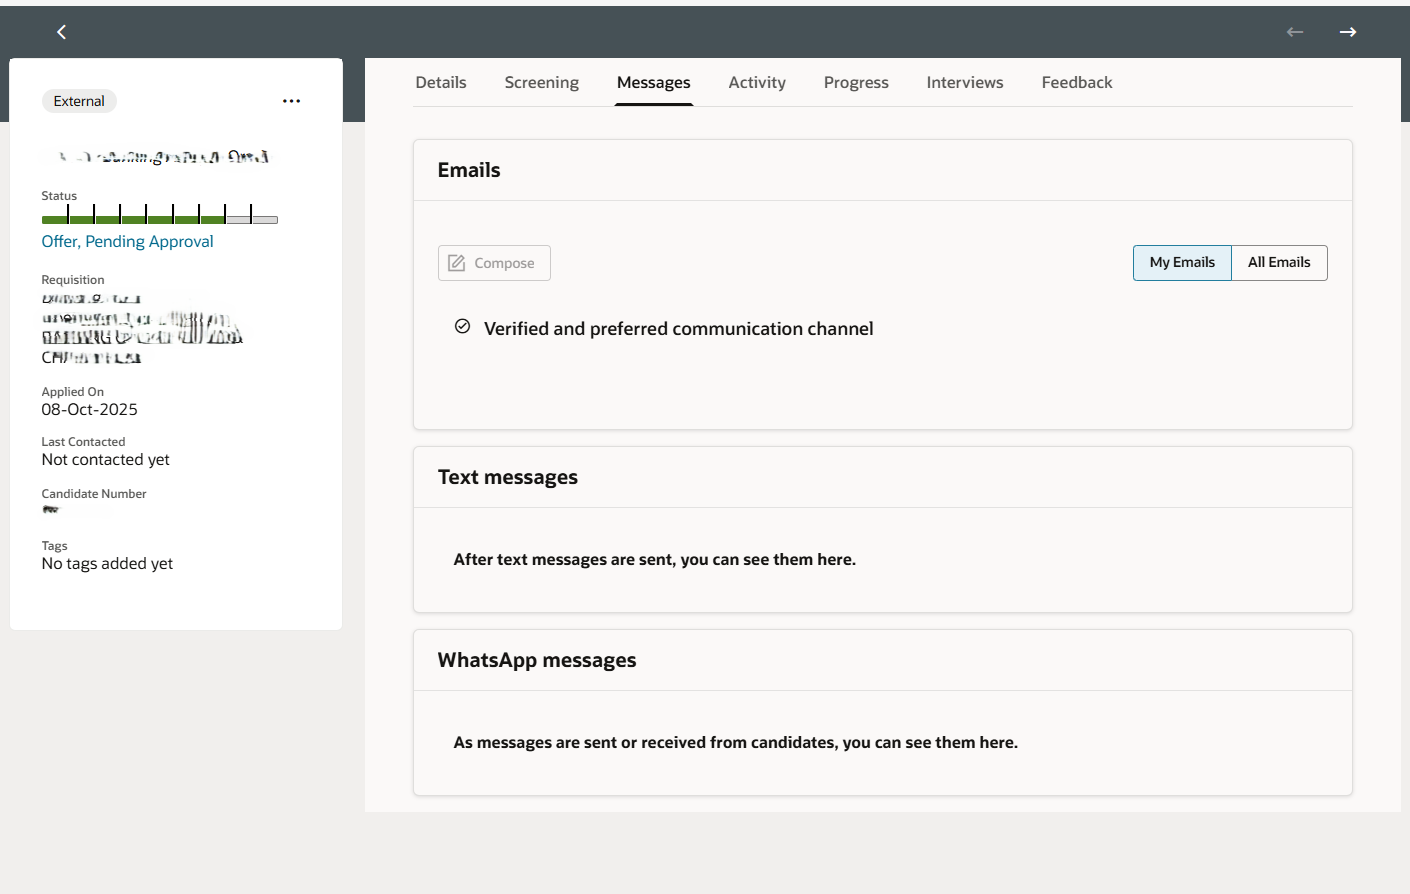Click the External badge
Image resolution: width=1410 pixels, height=894 pixels.
click(x=79, y=101)
